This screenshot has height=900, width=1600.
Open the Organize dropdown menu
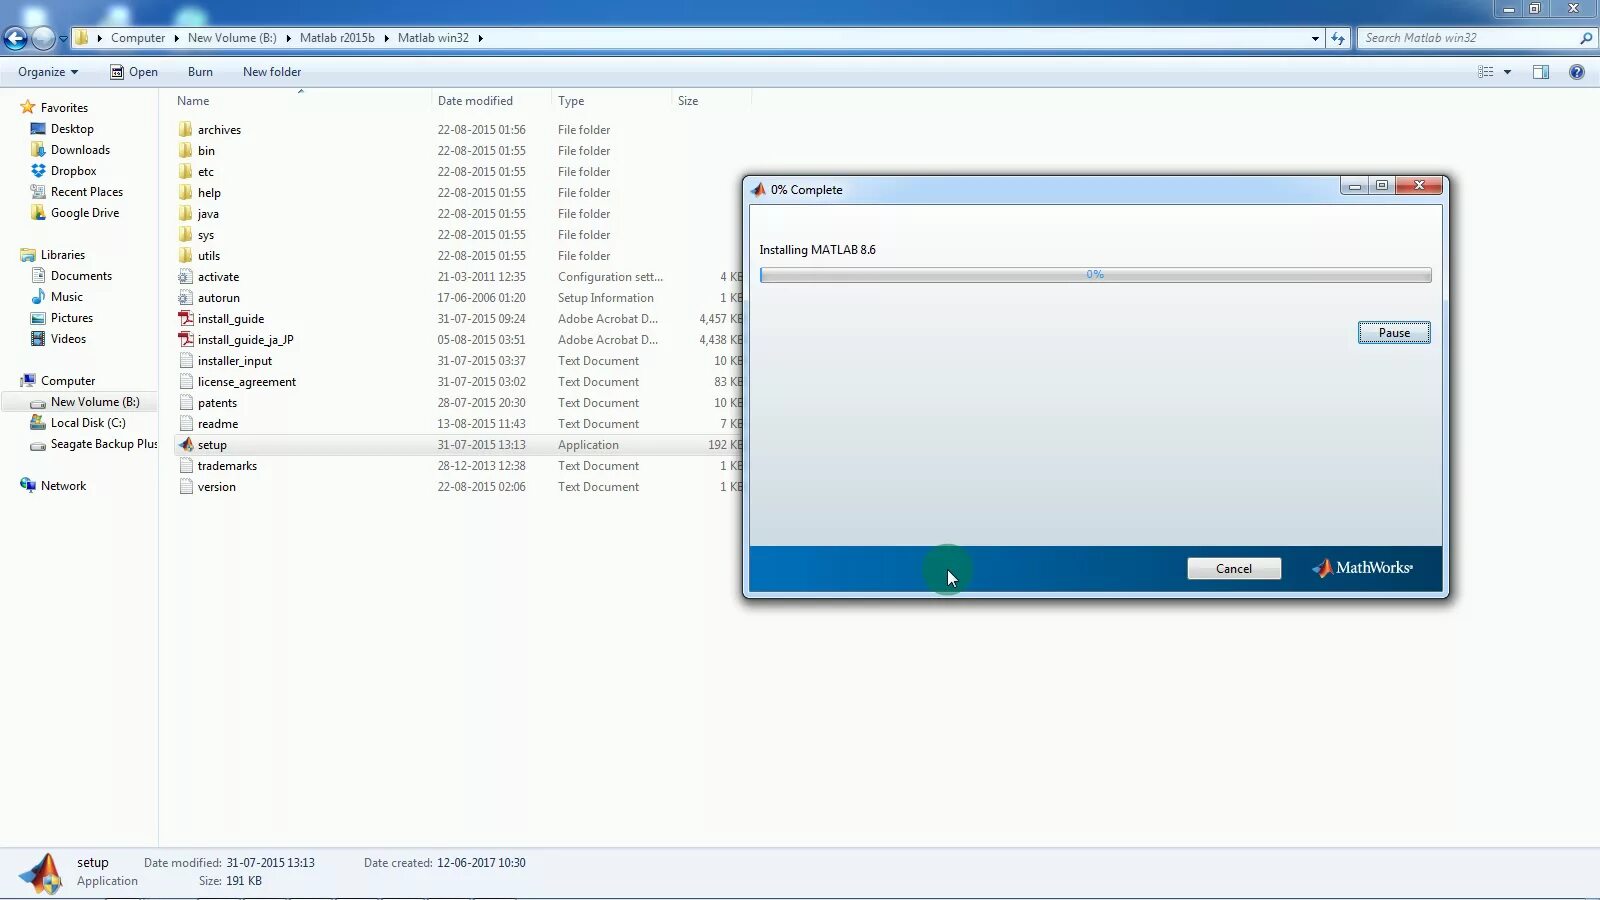(48, 72)
